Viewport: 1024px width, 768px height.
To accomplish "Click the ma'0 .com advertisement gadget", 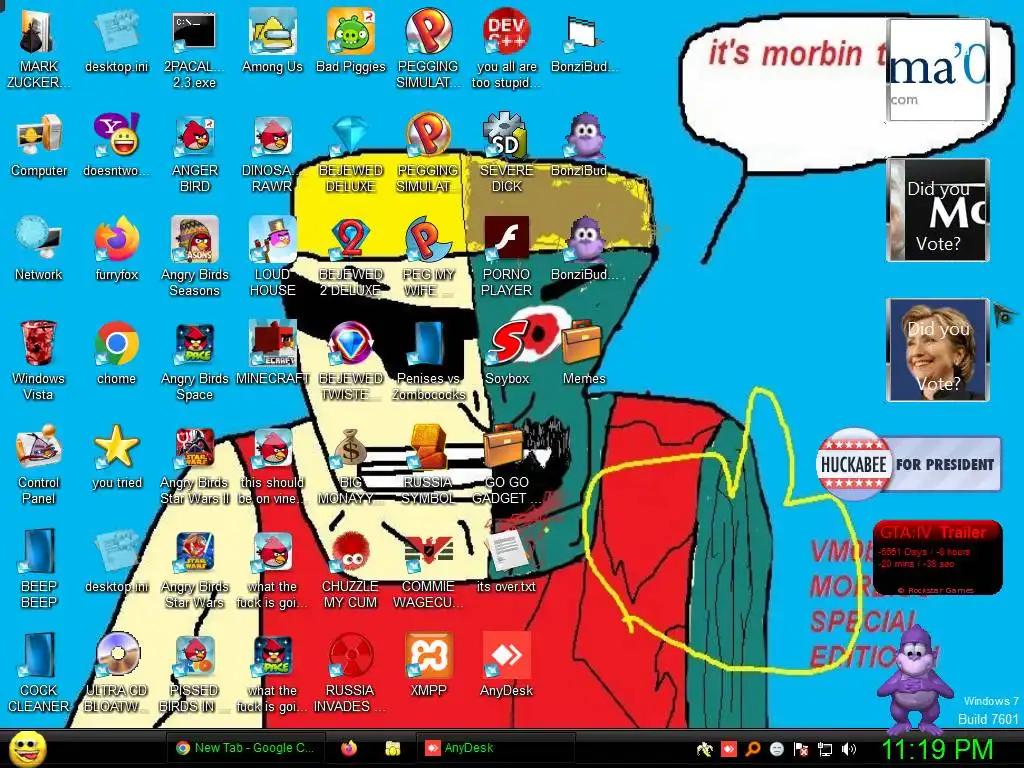I will pyautogui.click(x=938, y=70).
